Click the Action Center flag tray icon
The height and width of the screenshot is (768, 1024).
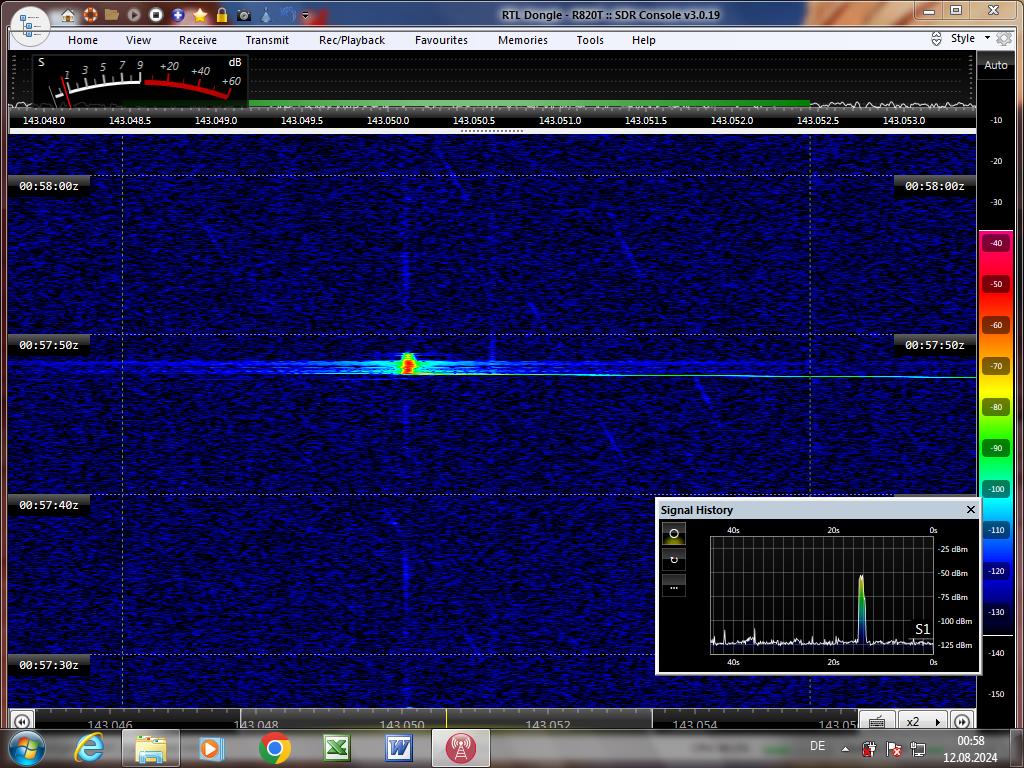pos(893,748)
